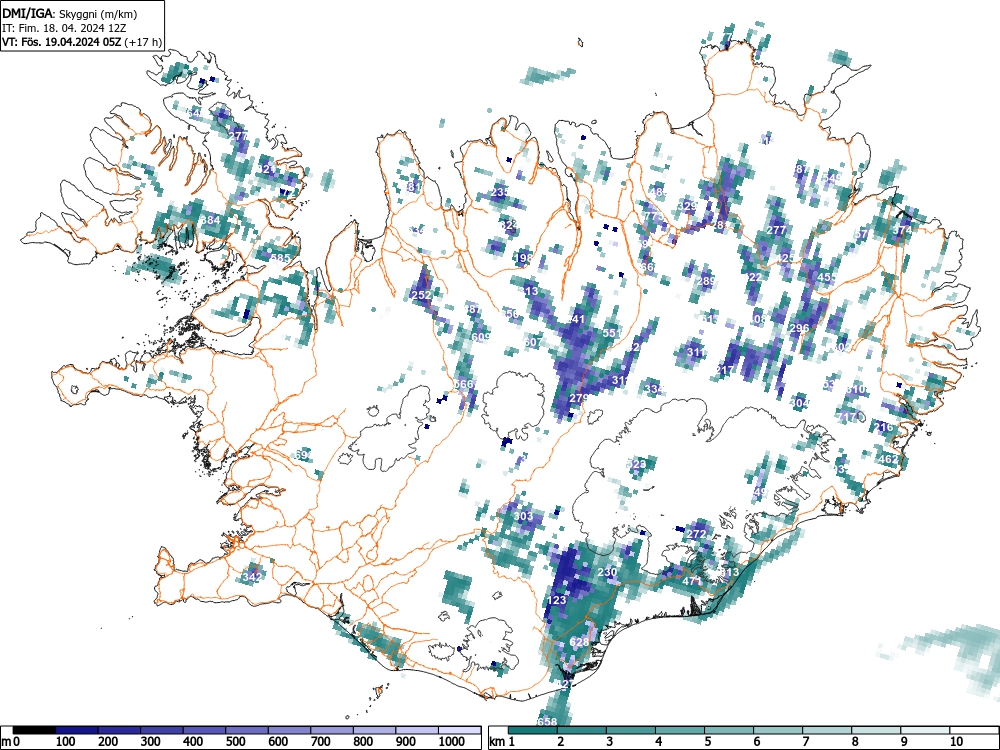Click the visibility value "329" on the map
The image size is (1000, 750).
coord(687,206)
